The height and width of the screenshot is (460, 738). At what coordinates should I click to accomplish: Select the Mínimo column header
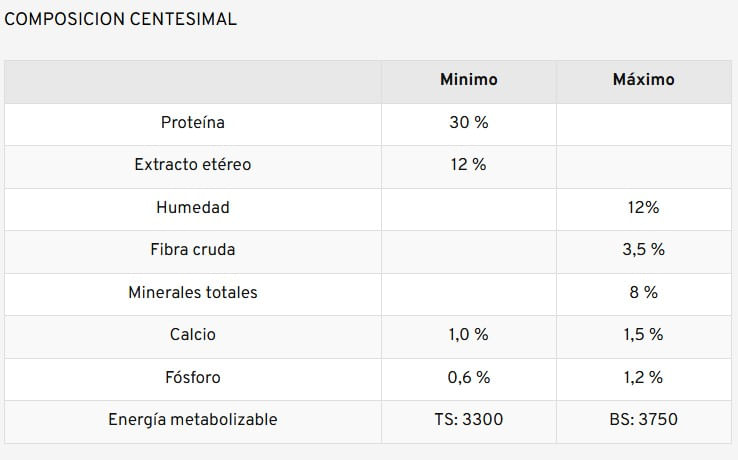[x=468, y=80]
